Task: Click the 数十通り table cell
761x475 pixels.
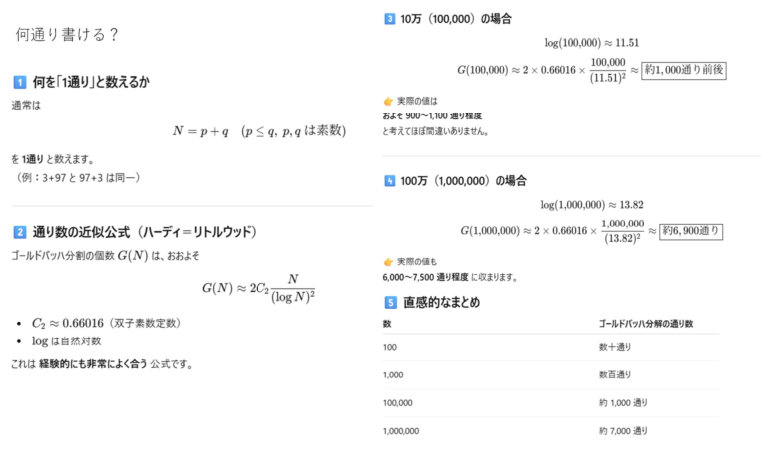Action: point(616,346)
